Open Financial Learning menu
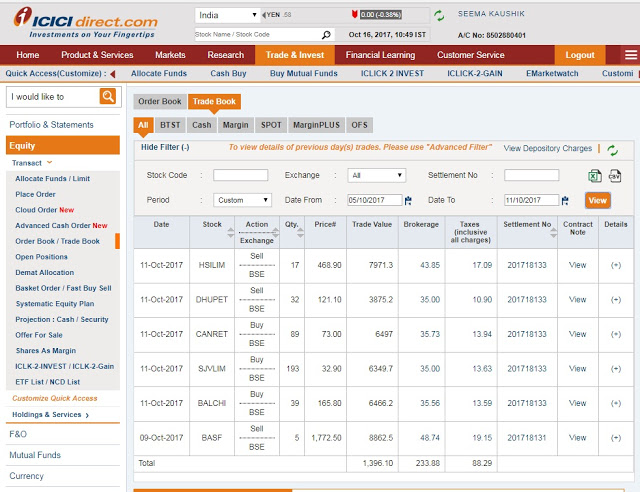The width and height of the screenshot is (640, 492). tap(380, 55)
